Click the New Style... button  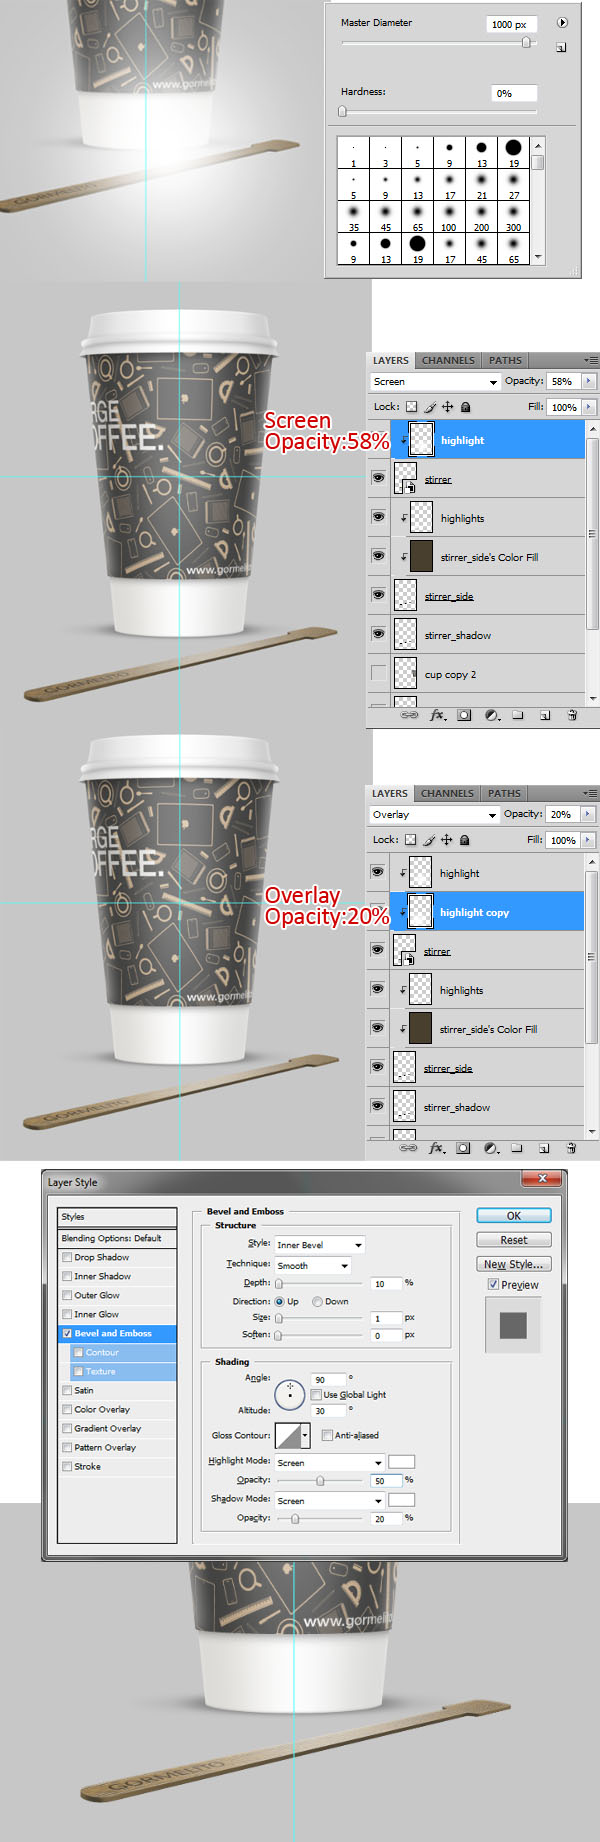[513, 1264]
